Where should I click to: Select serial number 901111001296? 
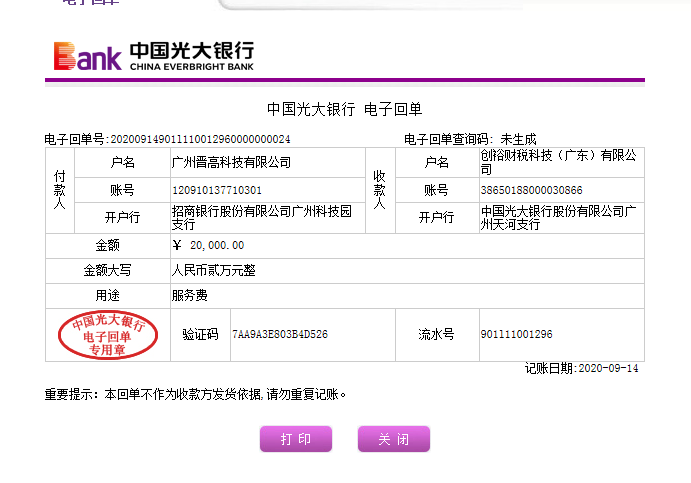[x=516, y=334]
